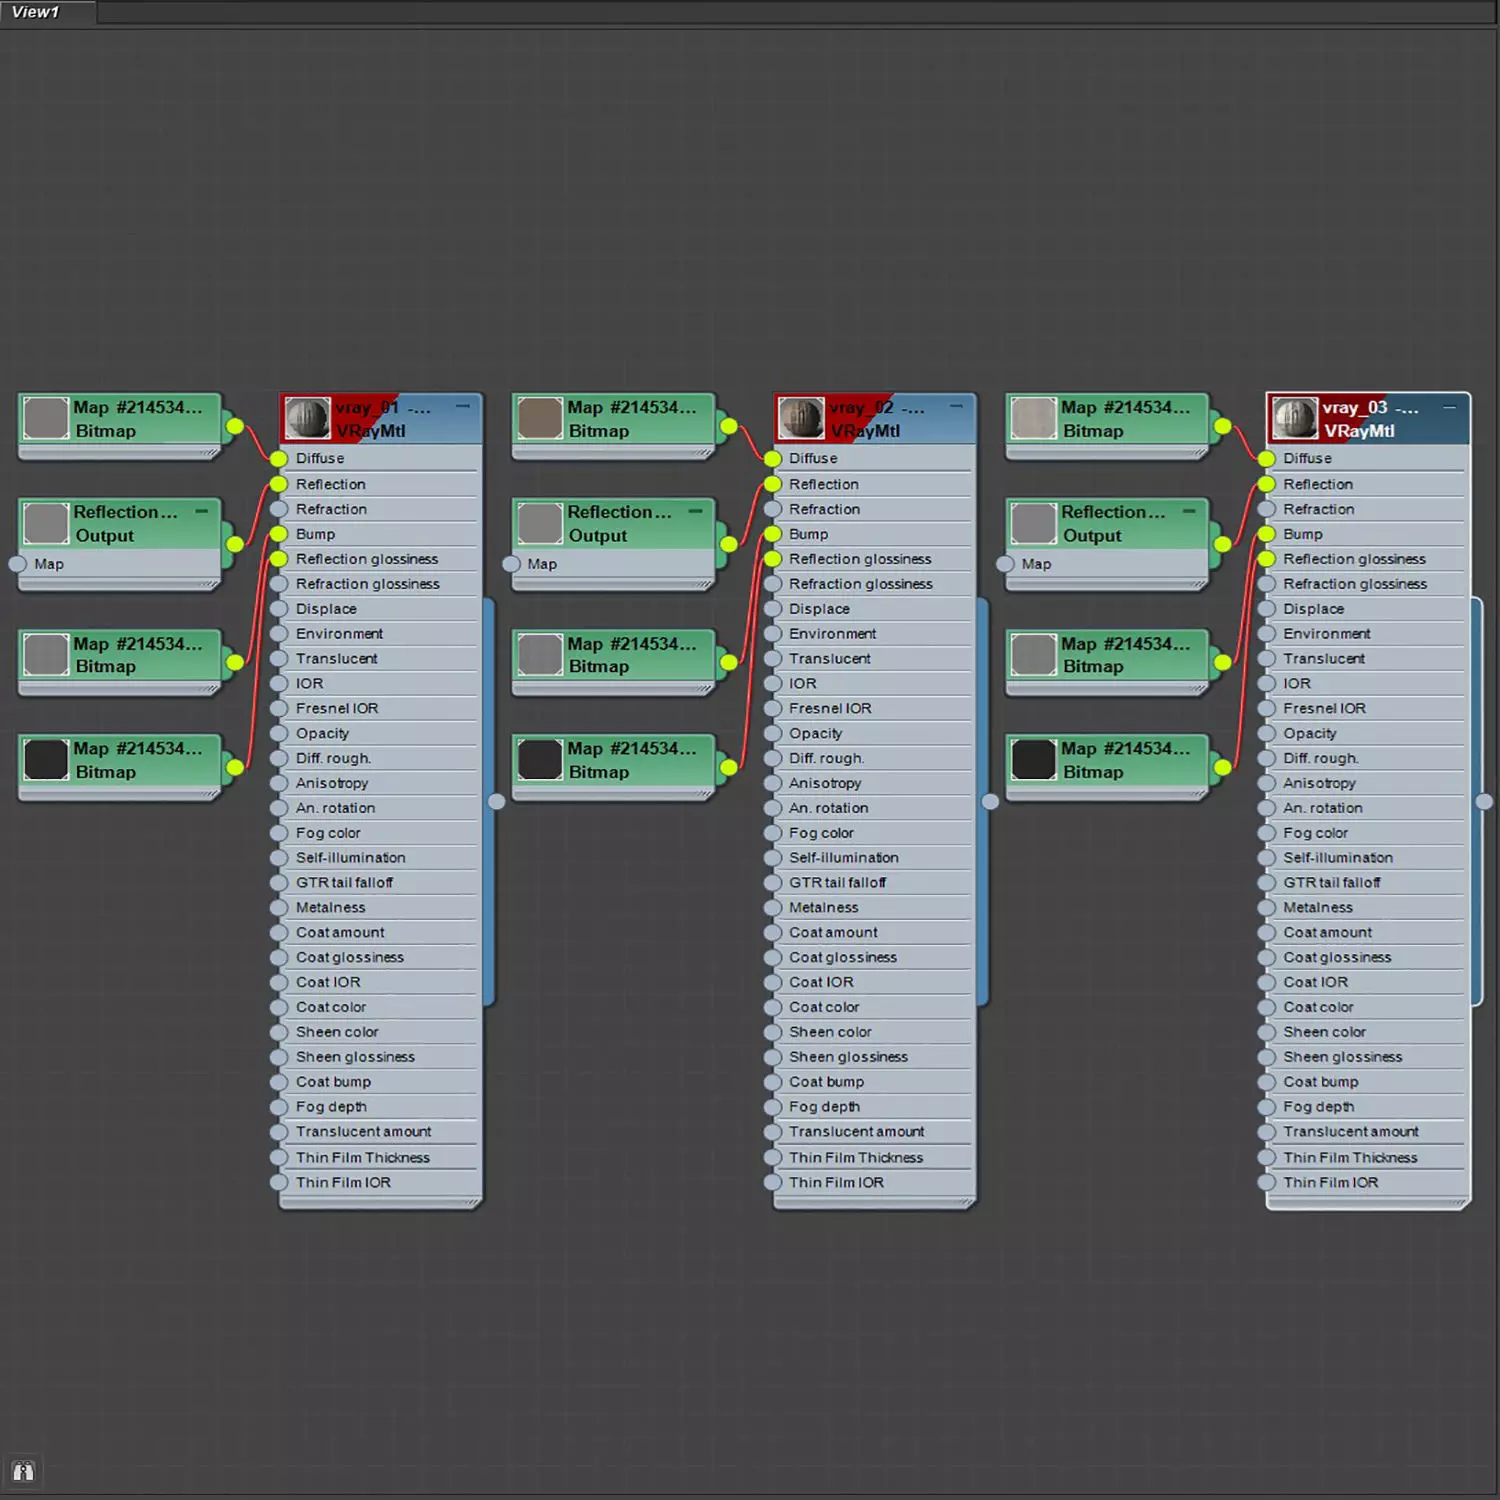Collapse the vray_03 VRayMtl node
The width and height of the screenshot is (1500, 1500).
click(1449, 406)
